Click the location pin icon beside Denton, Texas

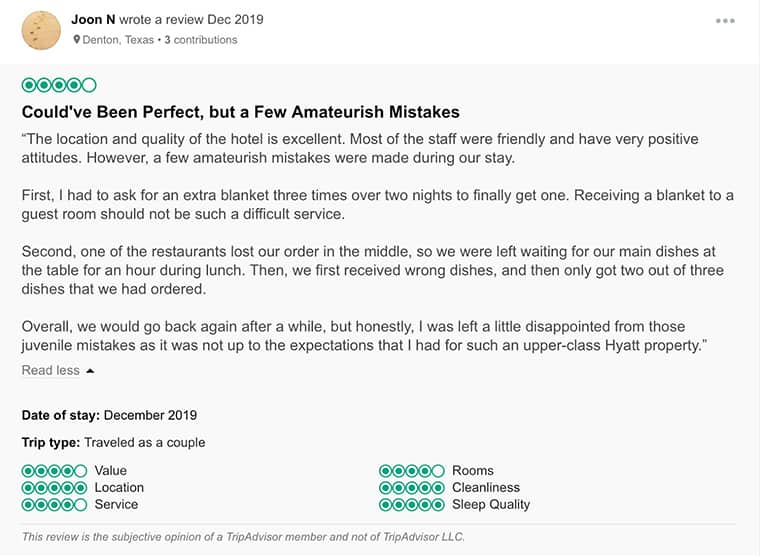tap(77, 40)
